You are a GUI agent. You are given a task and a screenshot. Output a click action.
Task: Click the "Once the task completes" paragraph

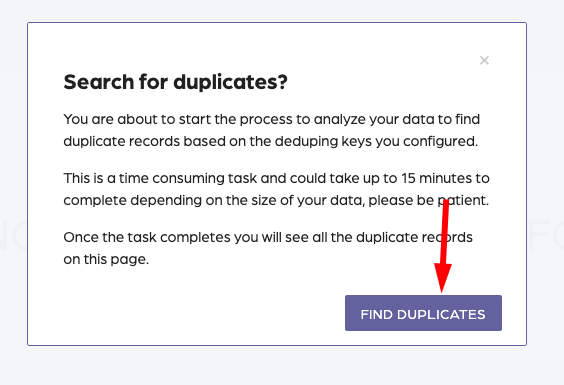coord(268,248)
